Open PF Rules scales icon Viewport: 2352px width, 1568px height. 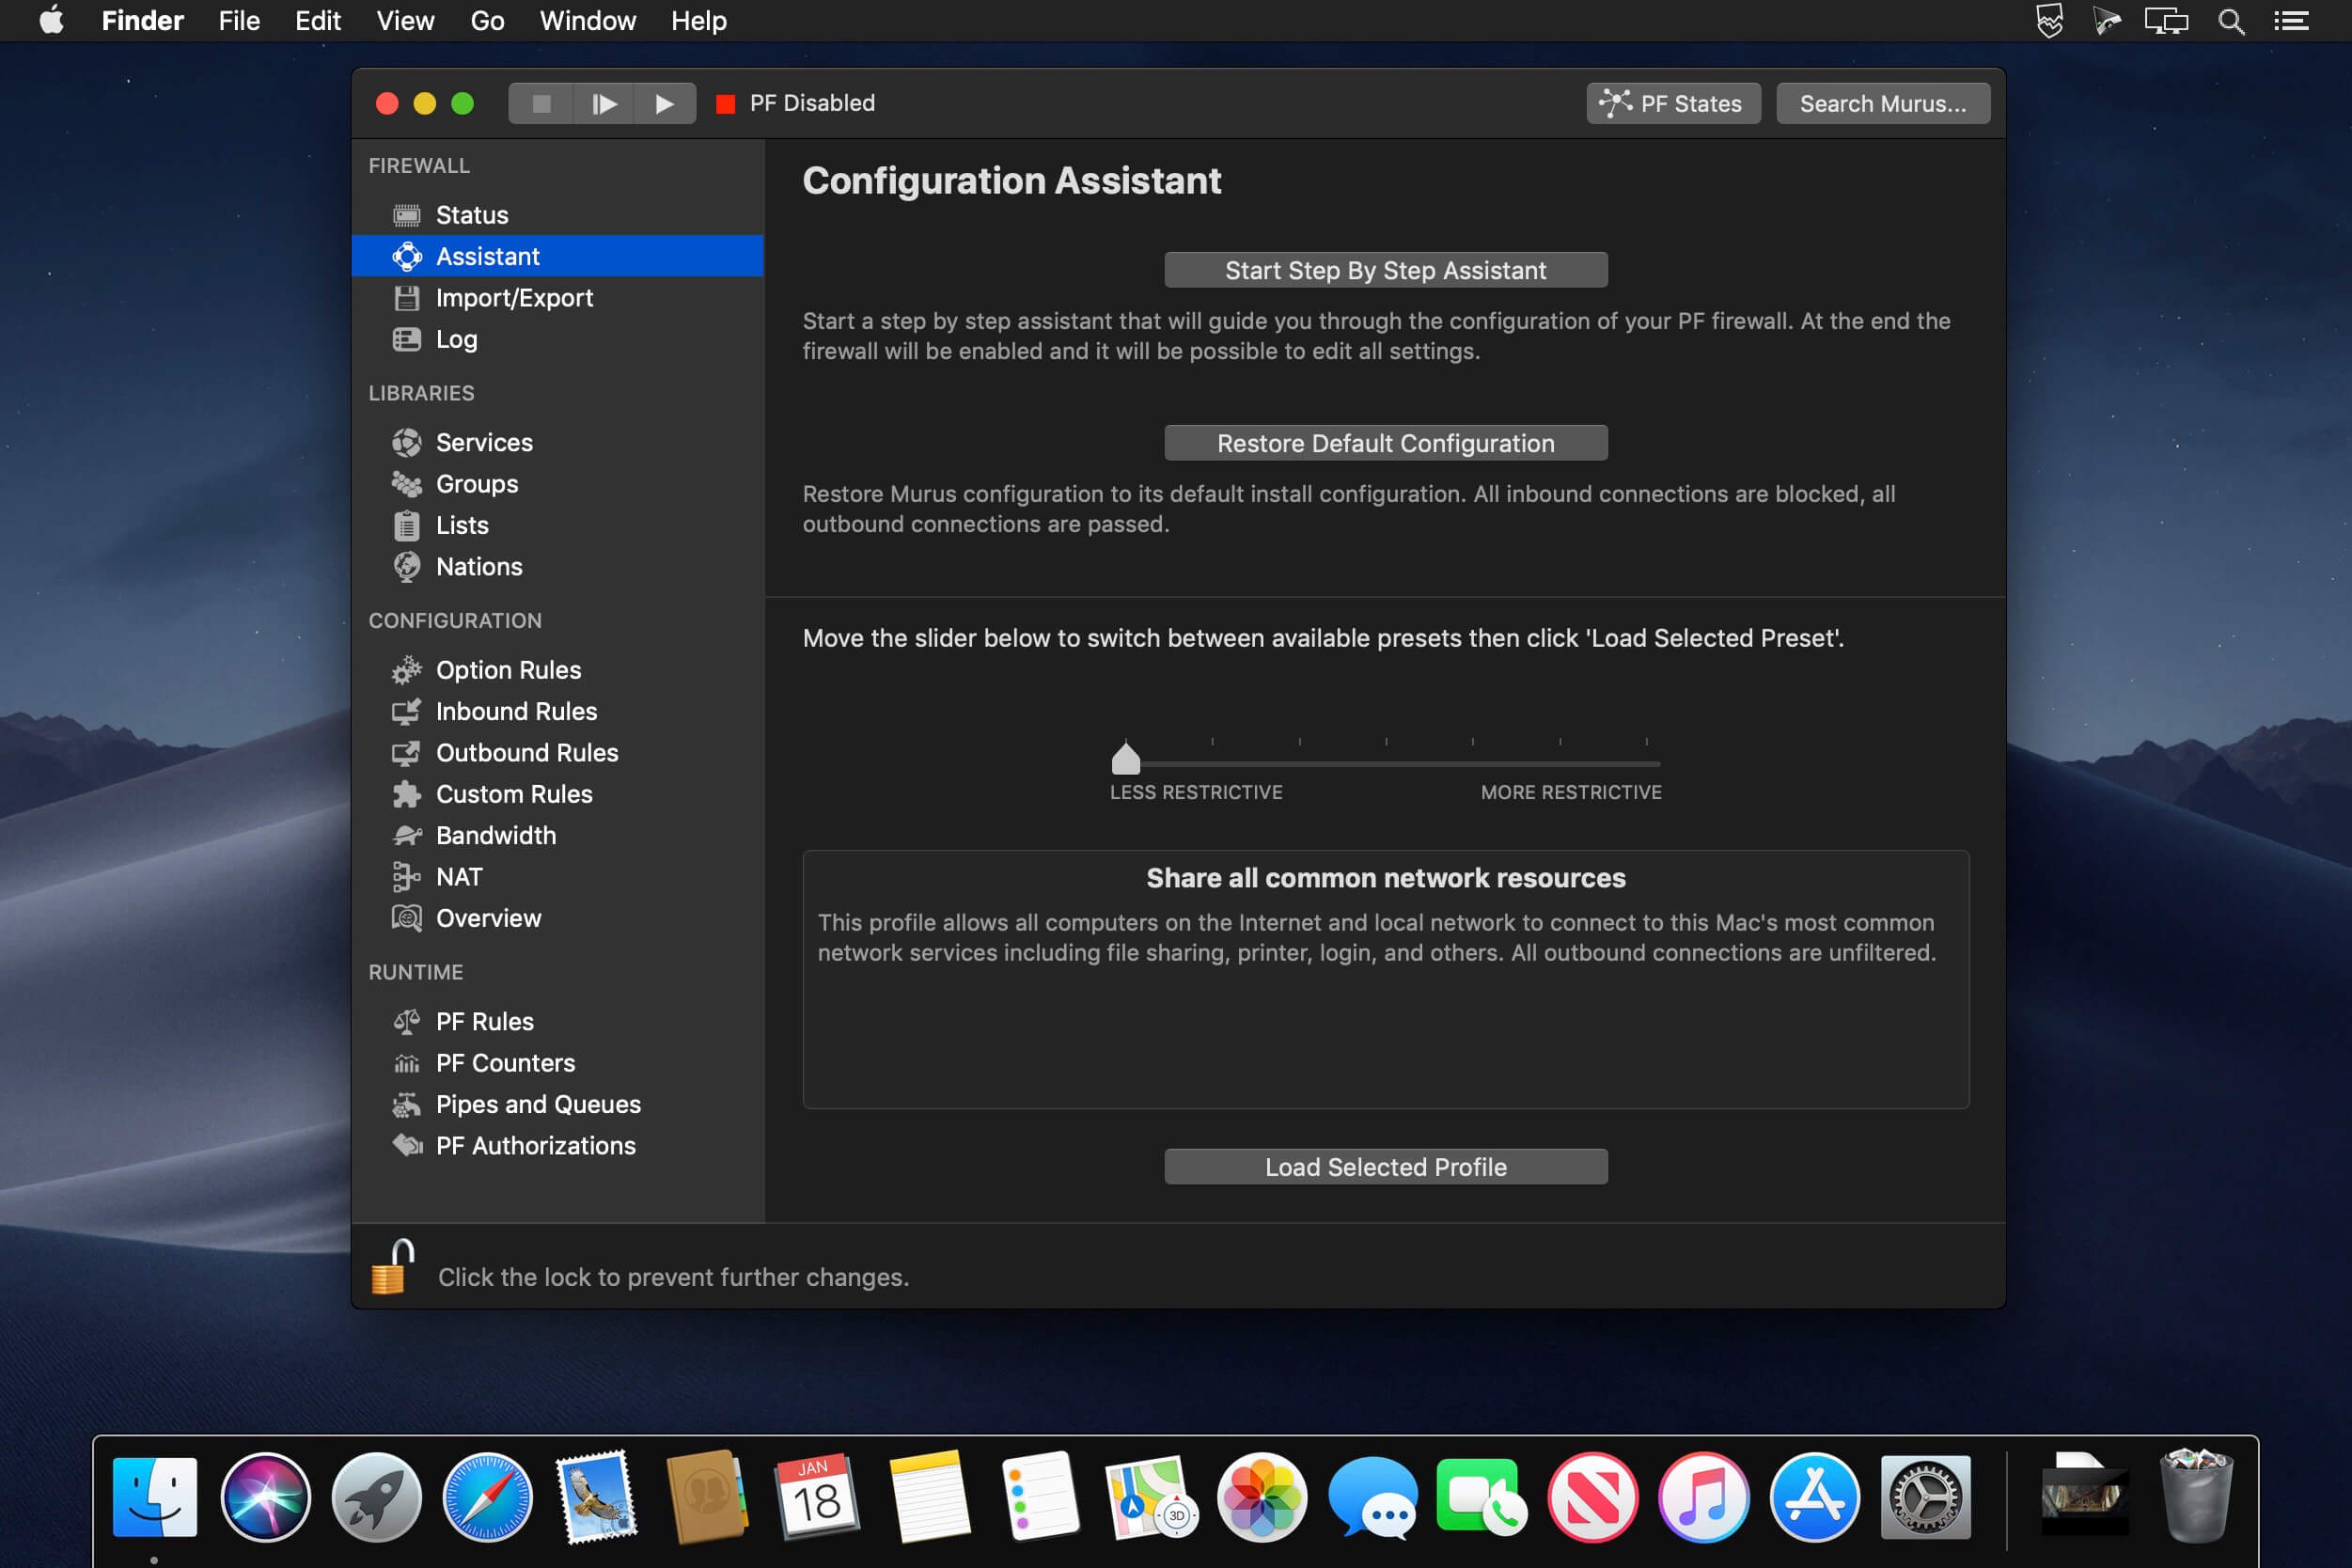[x=406, y=1021]
